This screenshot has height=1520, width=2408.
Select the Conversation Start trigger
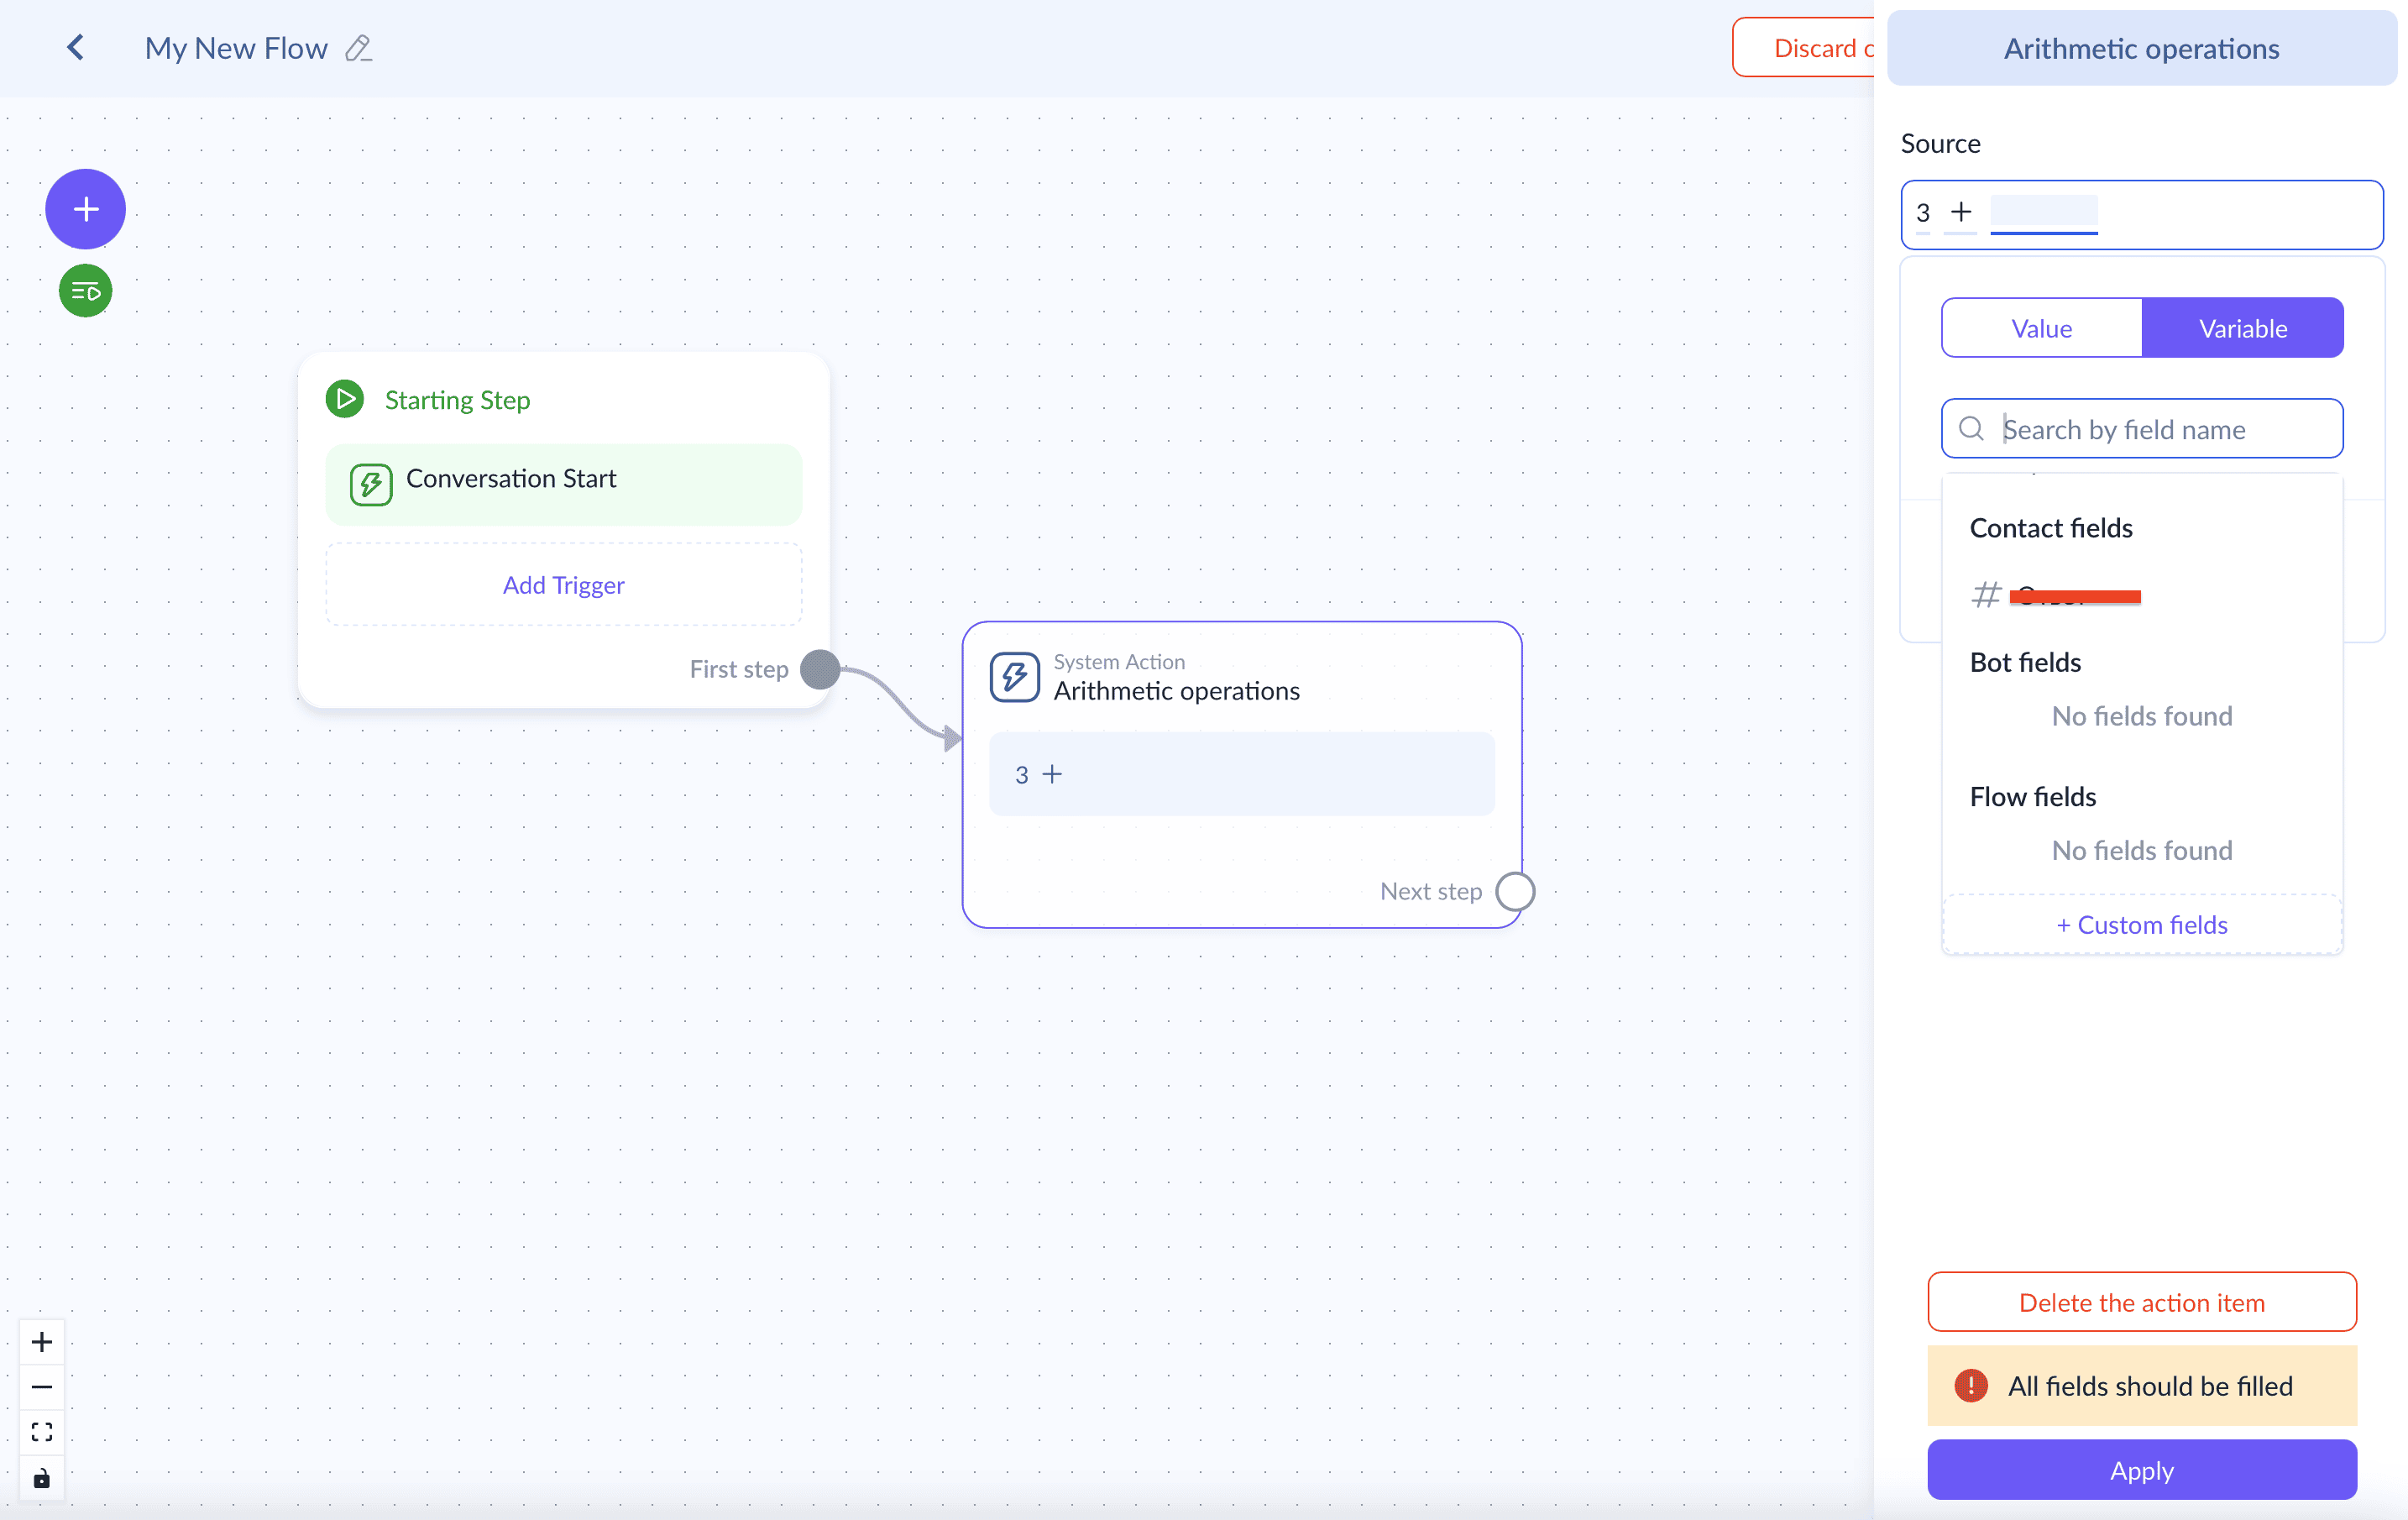[x=563, y=485]
